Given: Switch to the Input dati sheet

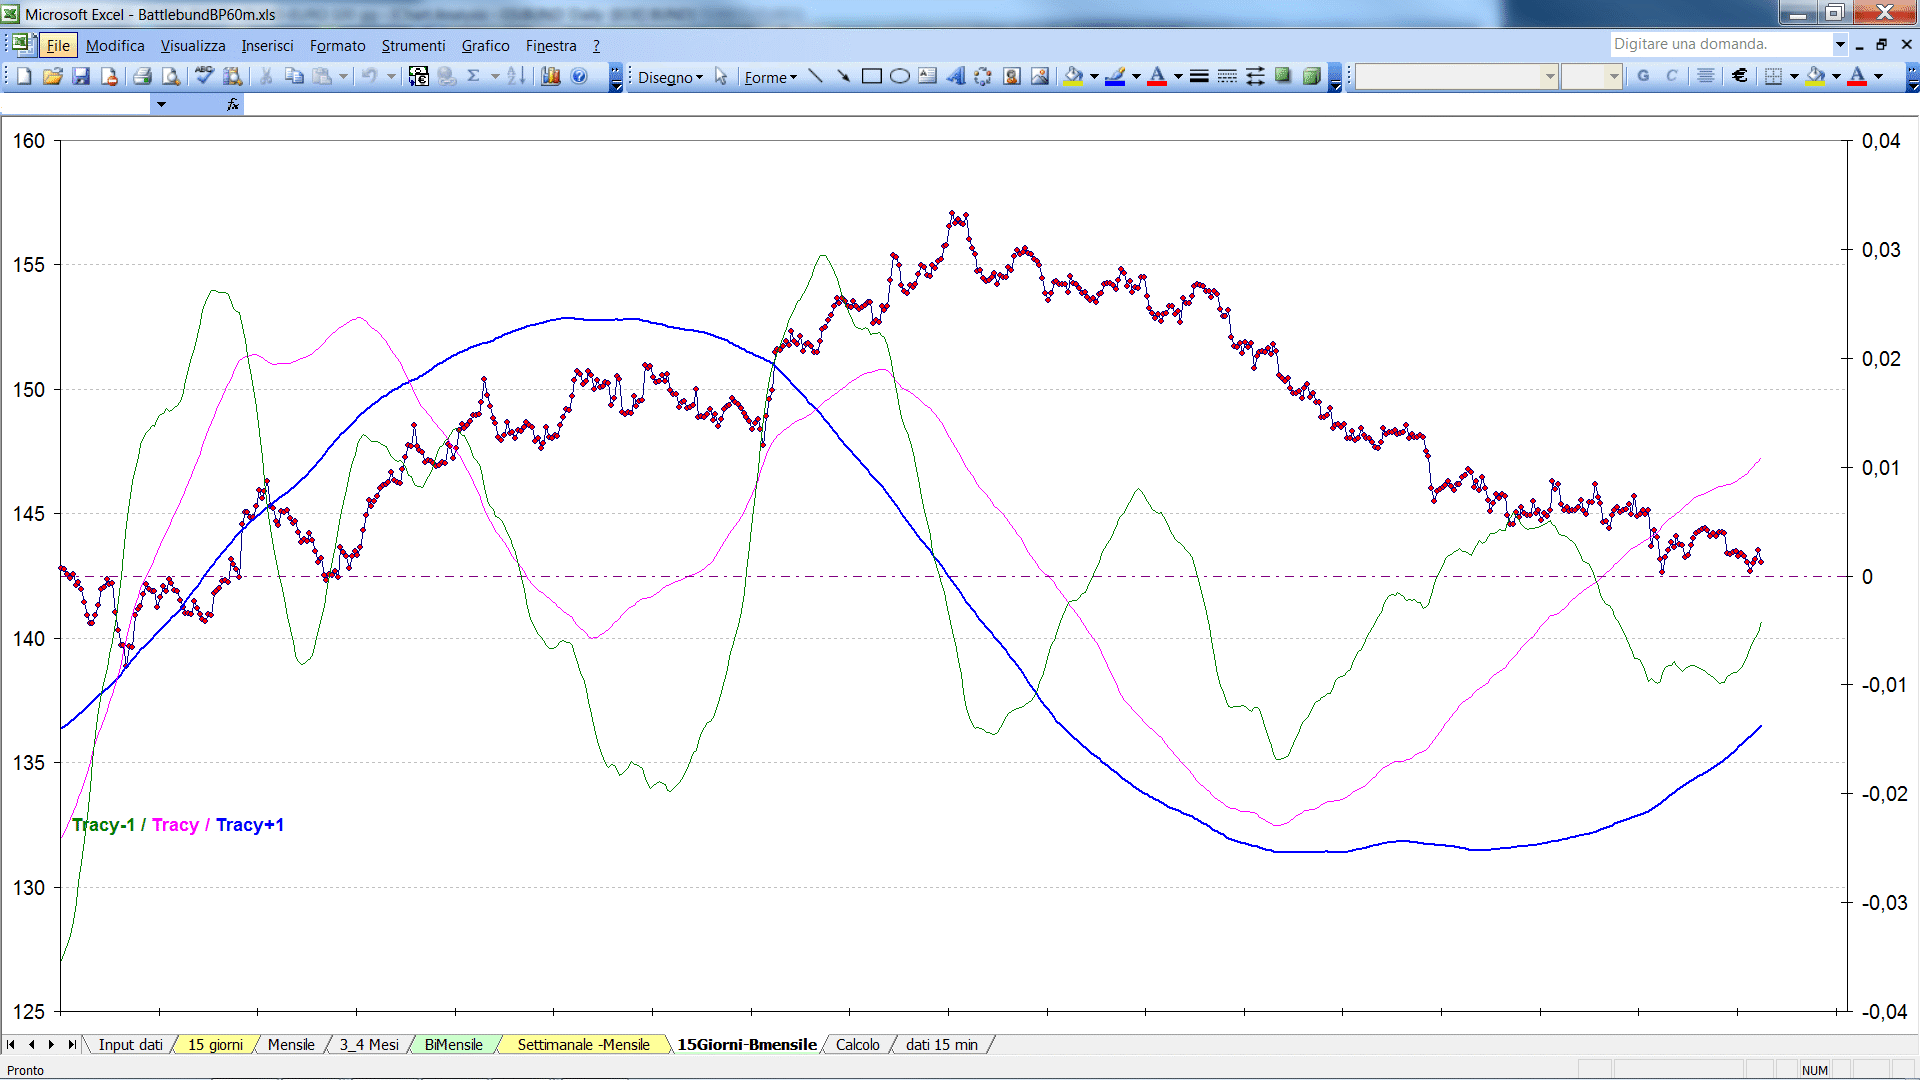Looking at the screenshot, I should click(x=130, y=1044).
